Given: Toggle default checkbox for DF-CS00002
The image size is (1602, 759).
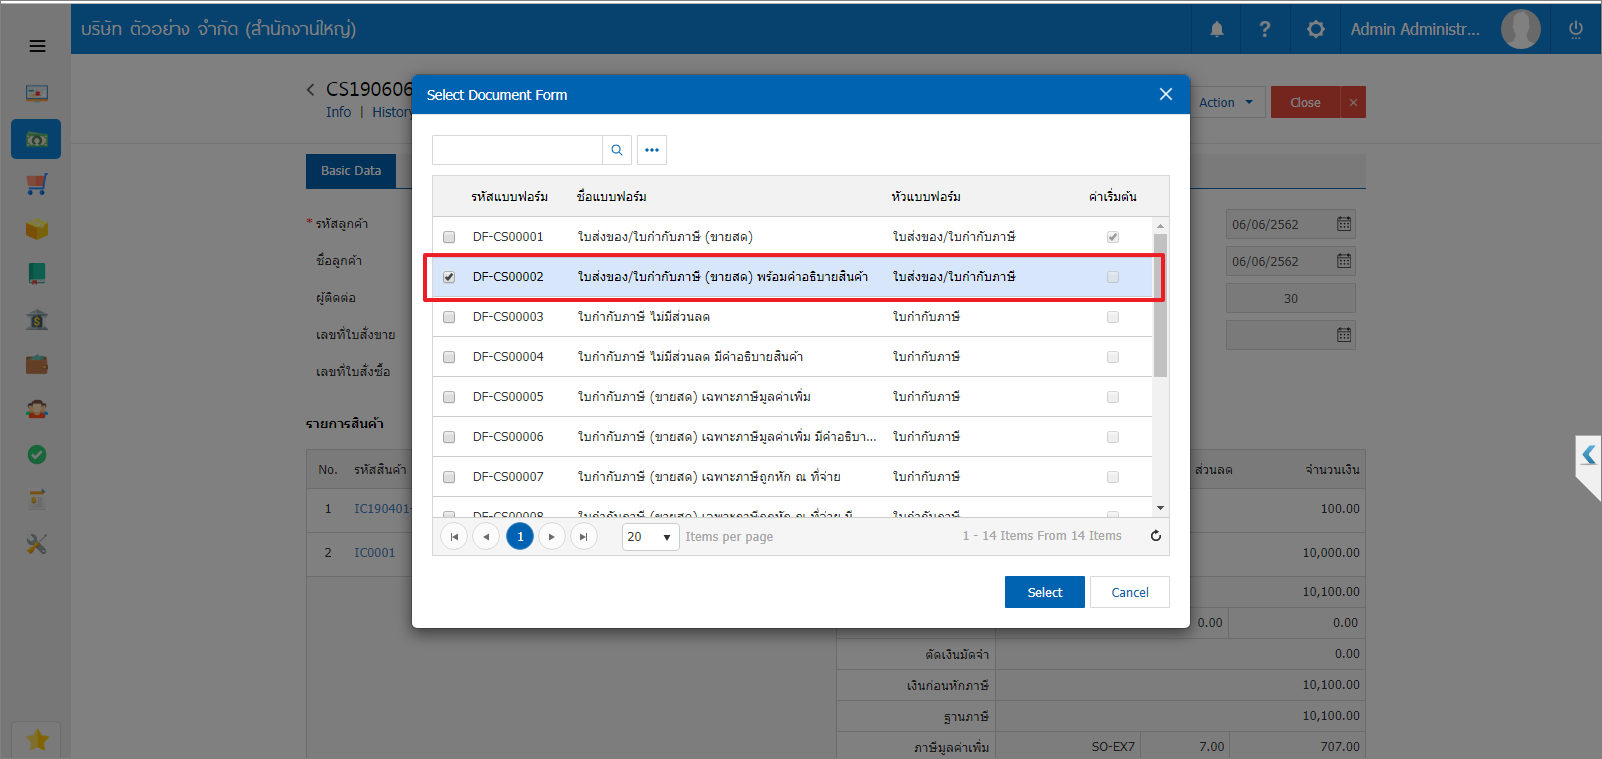Looking at the screenshot, I should (1113, 277).
